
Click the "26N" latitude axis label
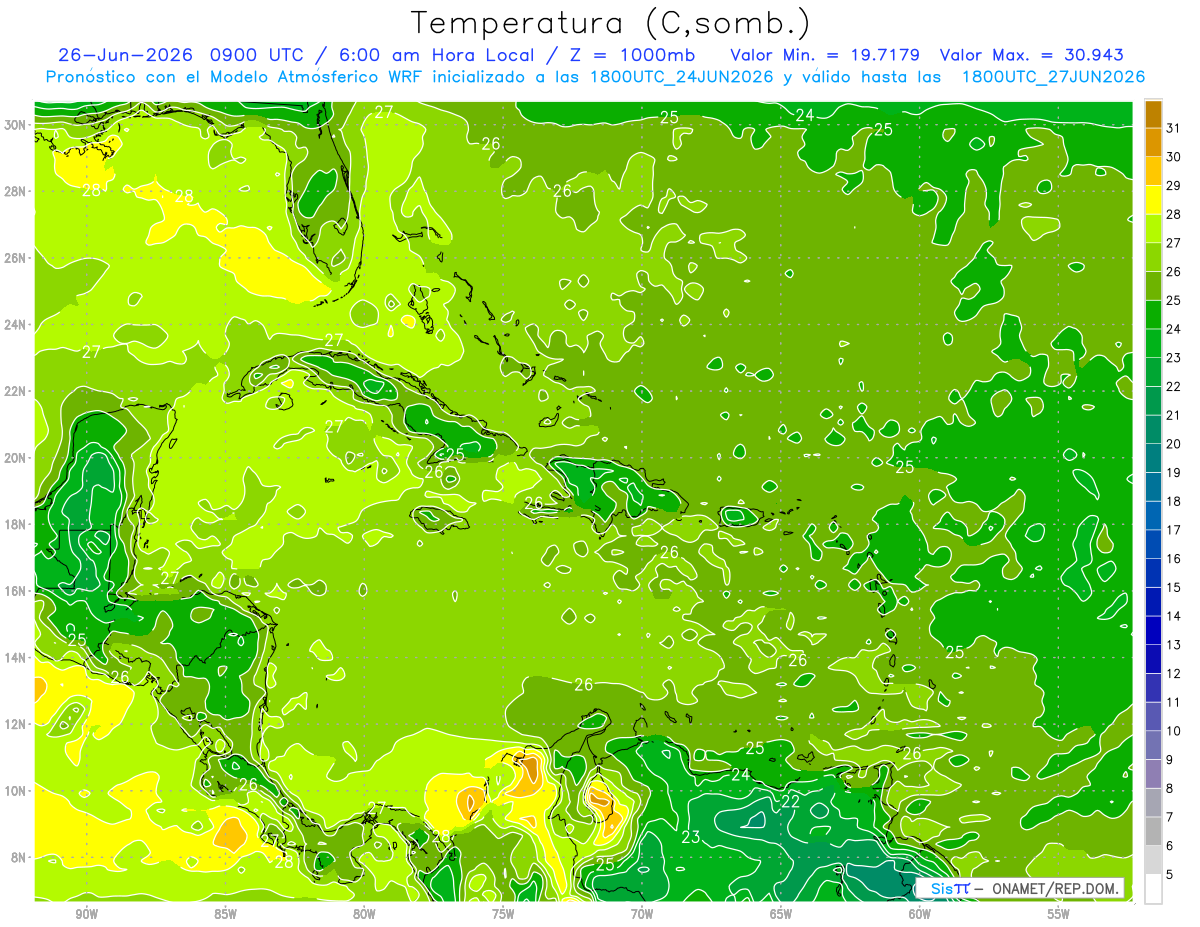pos(16,258)
